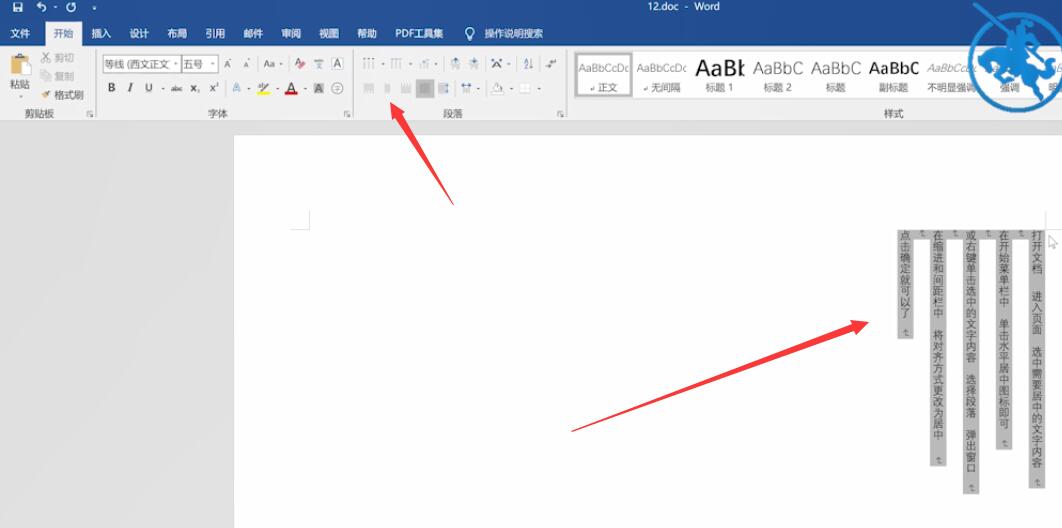Apply the 副标题 style

[893, 74]
